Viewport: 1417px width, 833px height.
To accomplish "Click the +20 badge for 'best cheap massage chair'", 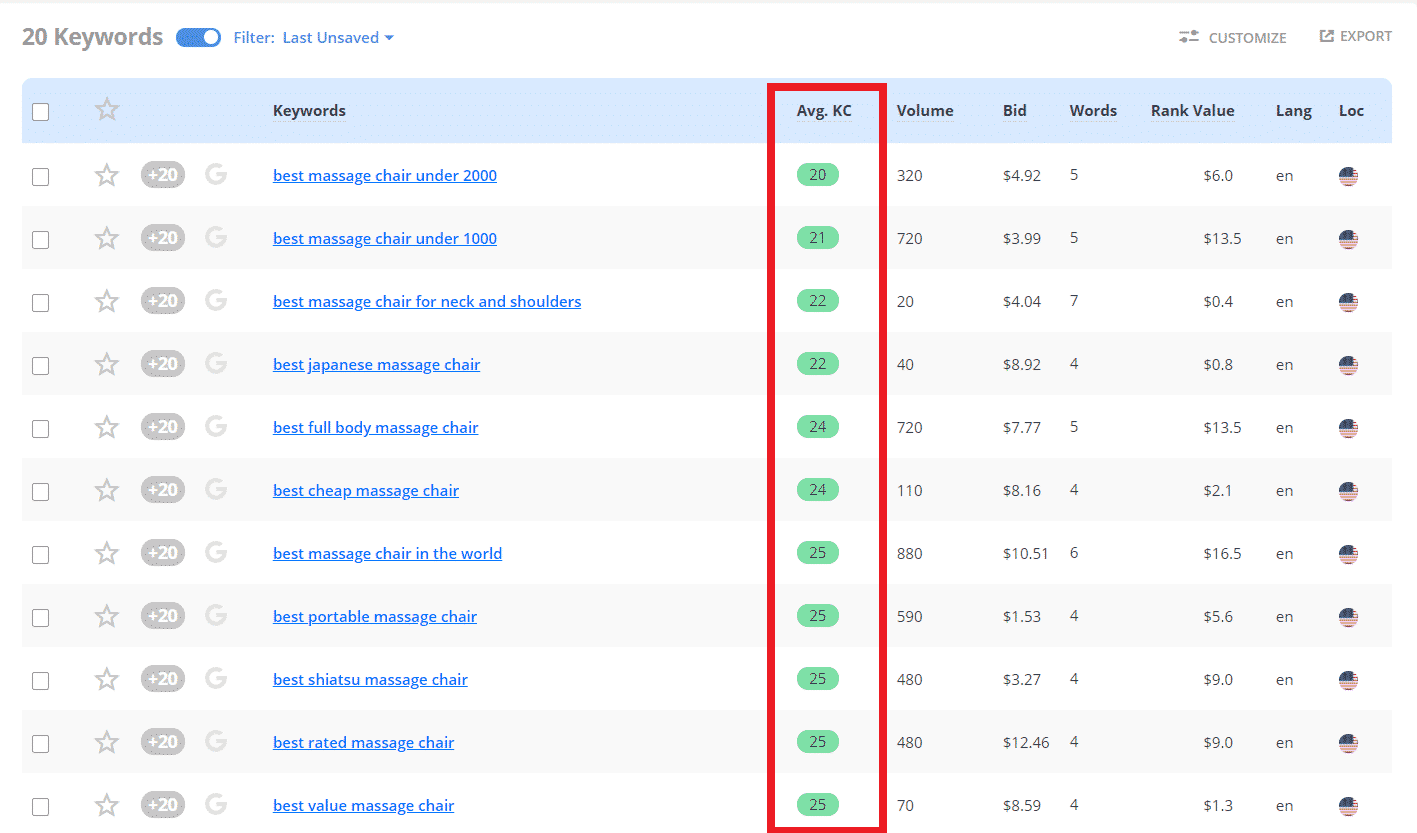I will pyautogui.click(x=163, y=490).
